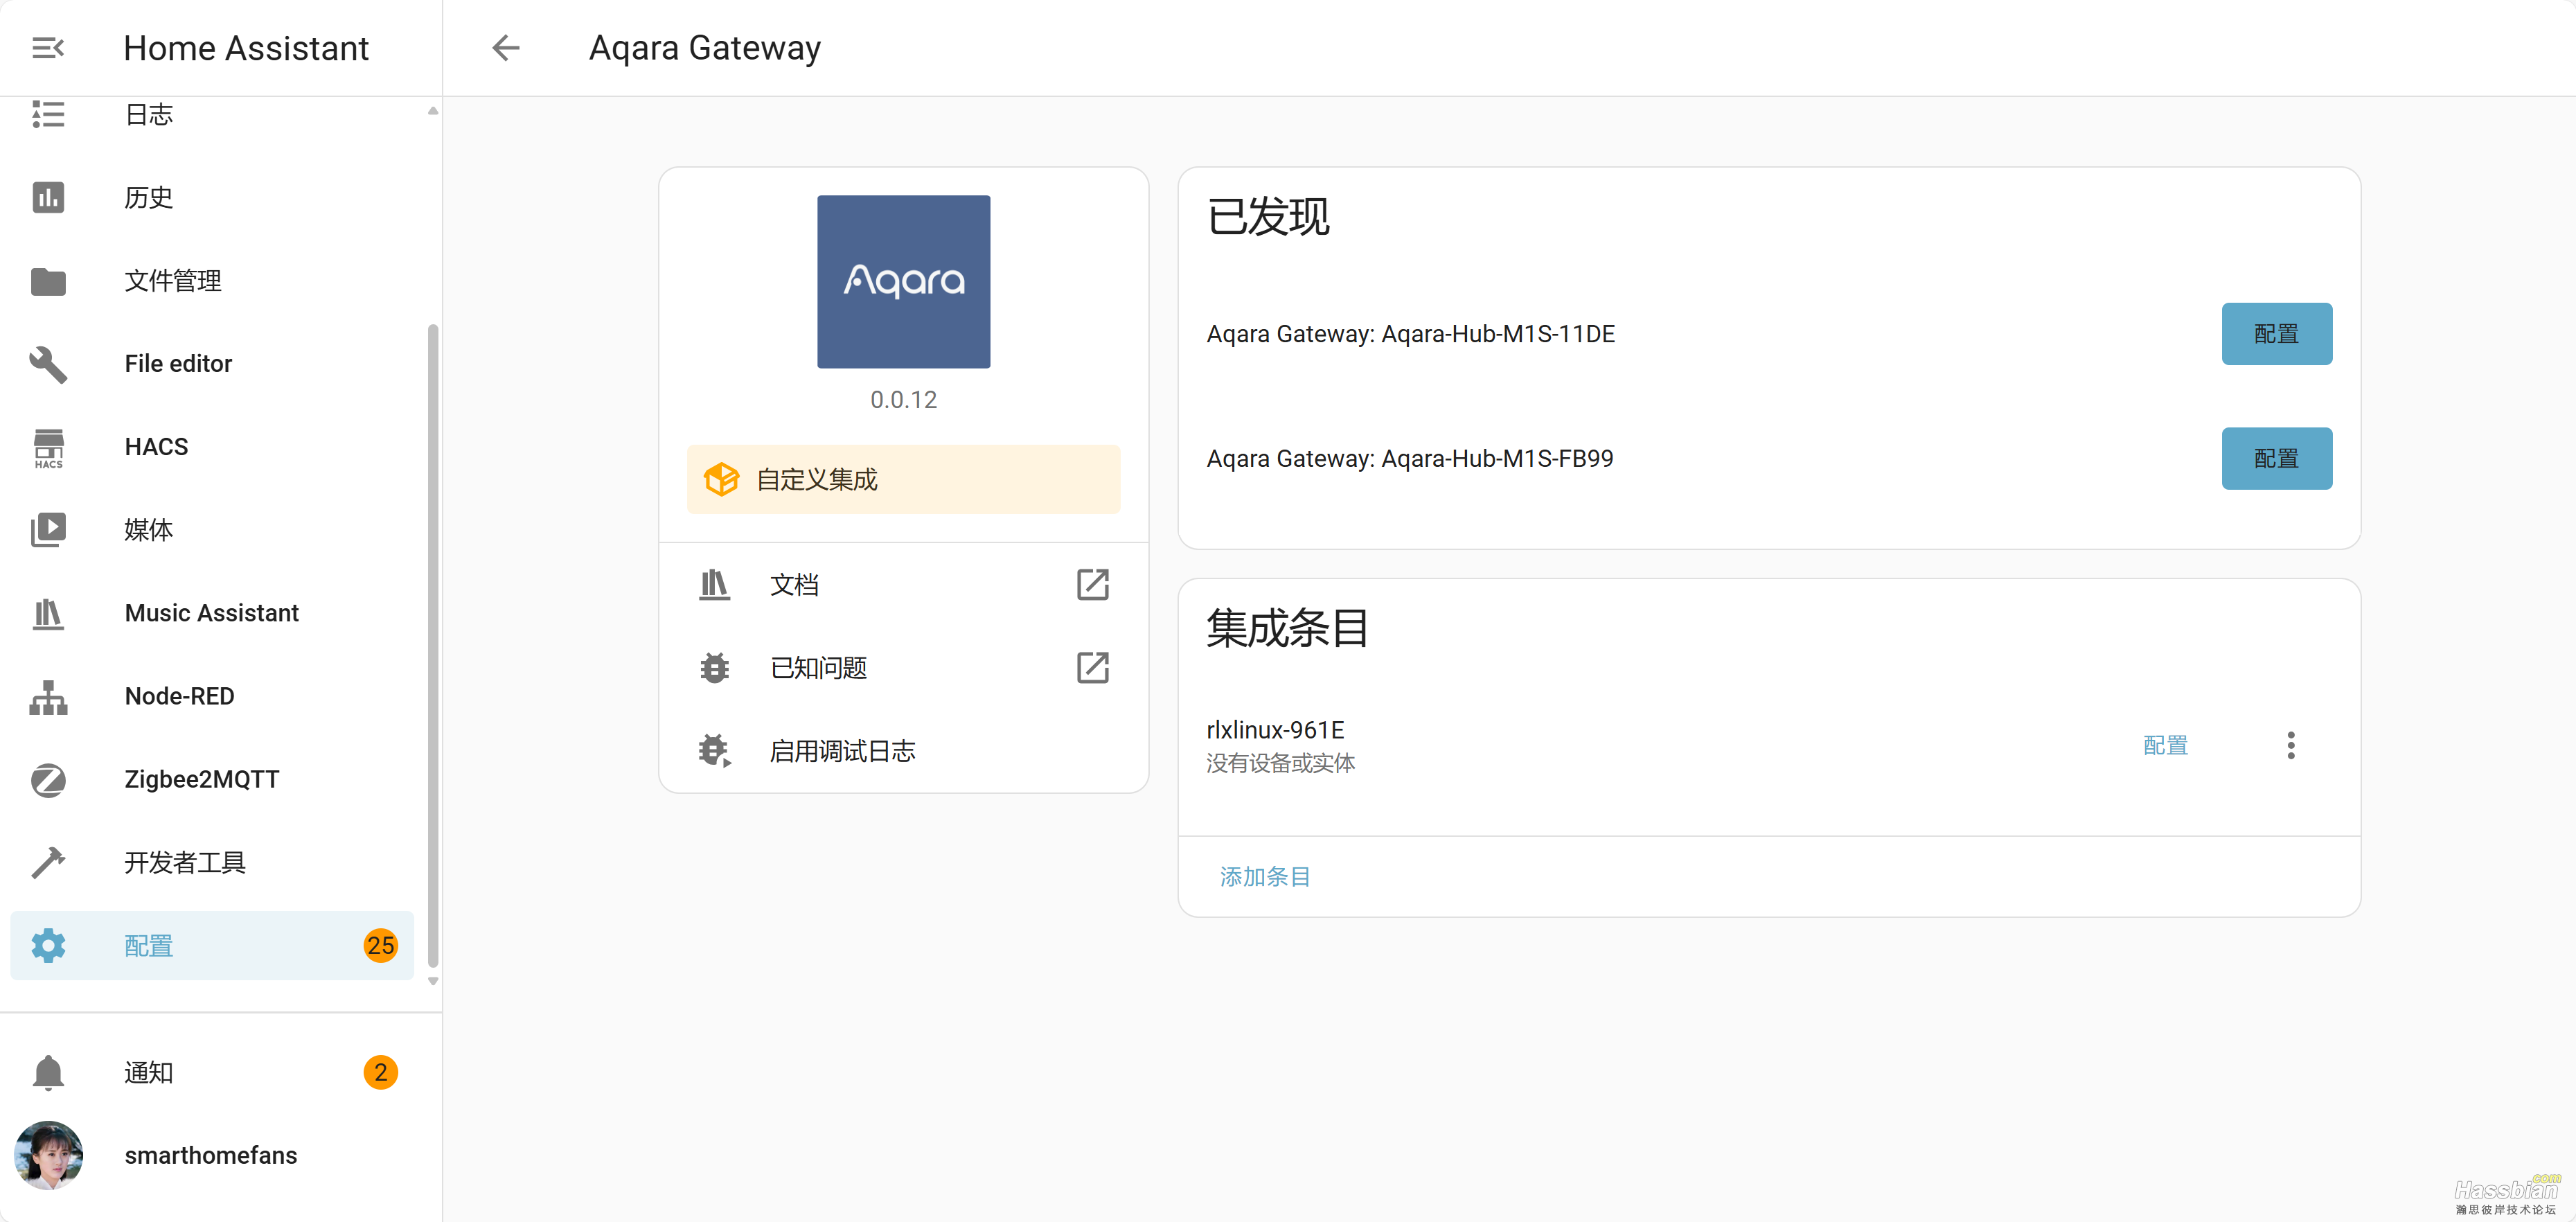Enable debug logging via 启用调试日志

903,751
